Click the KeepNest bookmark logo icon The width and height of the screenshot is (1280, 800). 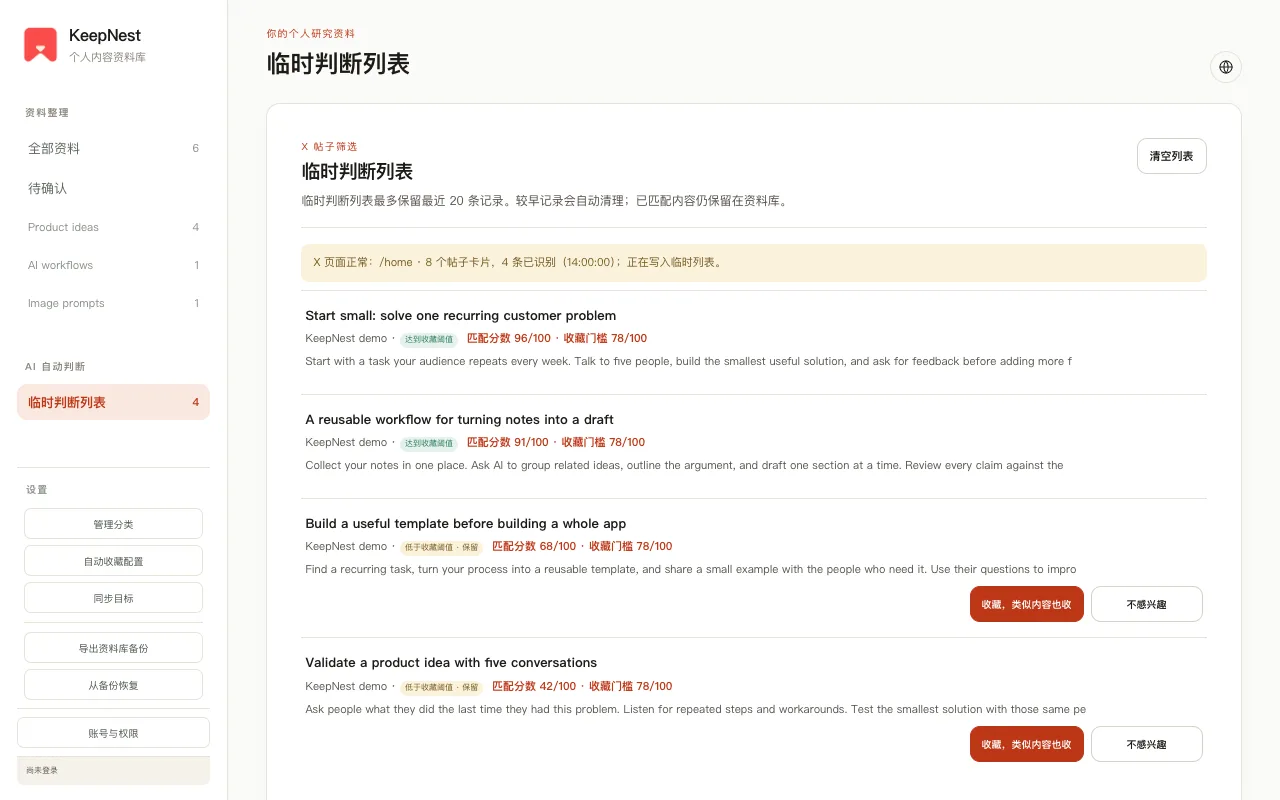pos(40,45)
